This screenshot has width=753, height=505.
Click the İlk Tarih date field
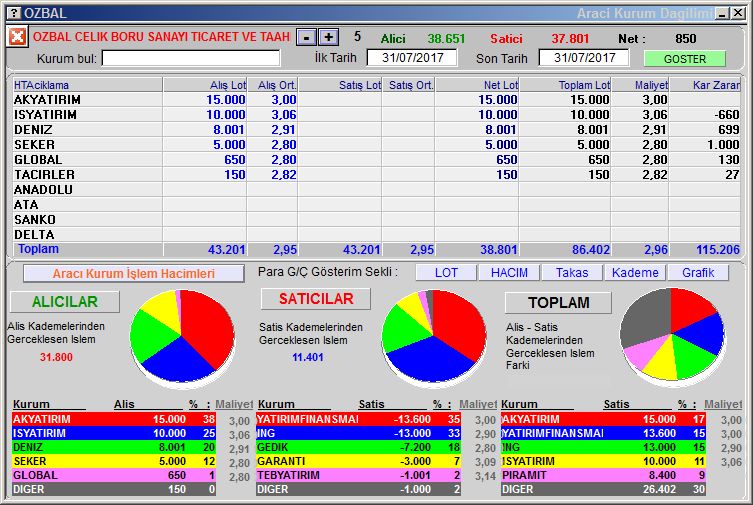pyautogui.click(x=412, y=58)
